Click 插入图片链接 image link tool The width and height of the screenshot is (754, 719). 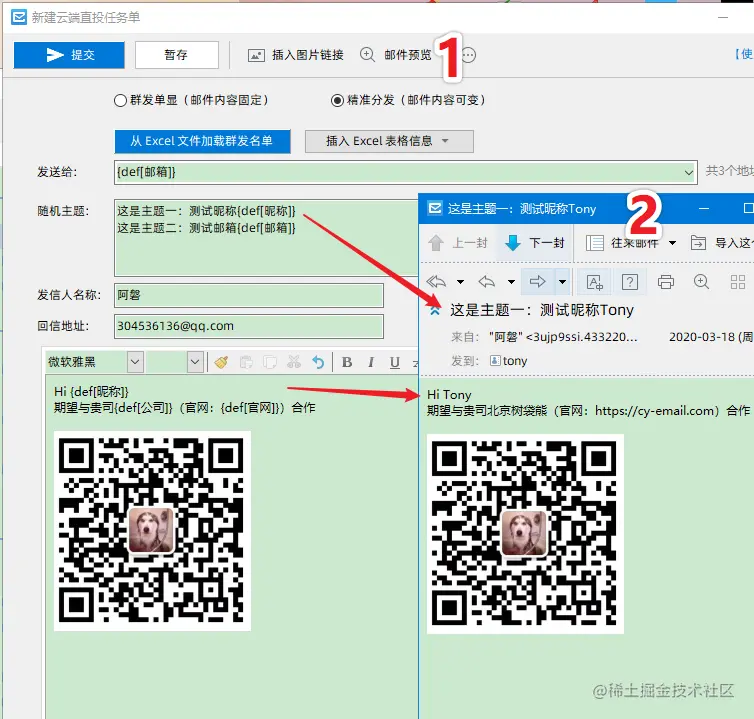click(x=307, y=55)
